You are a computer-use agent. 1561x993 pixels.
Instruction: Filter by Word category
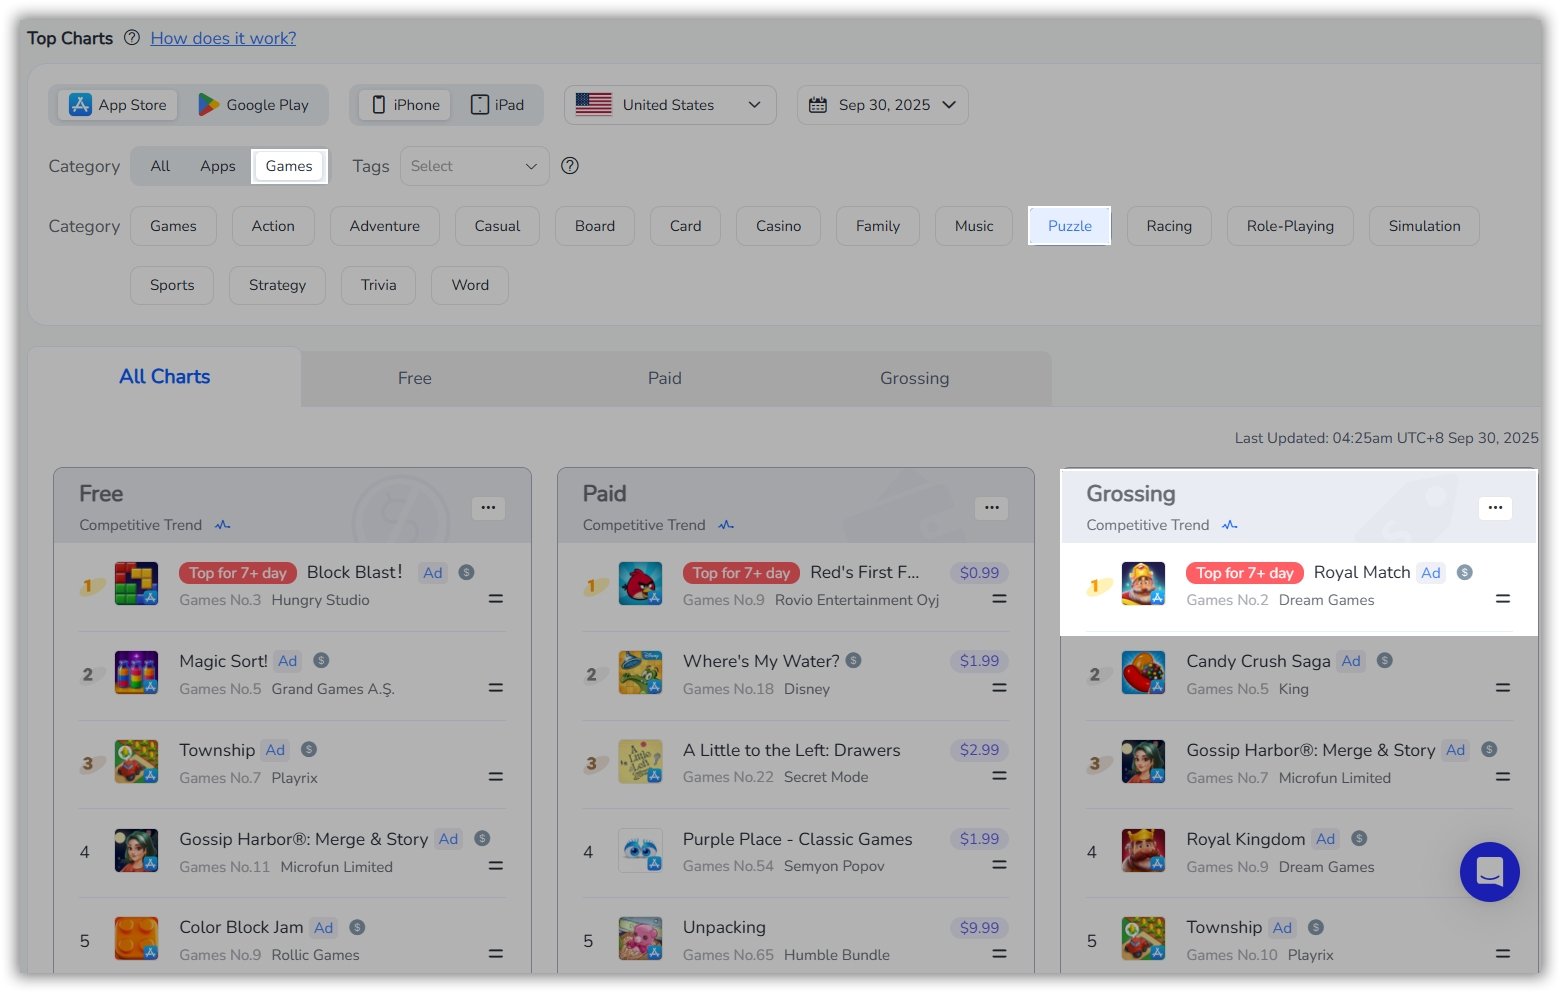[470, 285]
